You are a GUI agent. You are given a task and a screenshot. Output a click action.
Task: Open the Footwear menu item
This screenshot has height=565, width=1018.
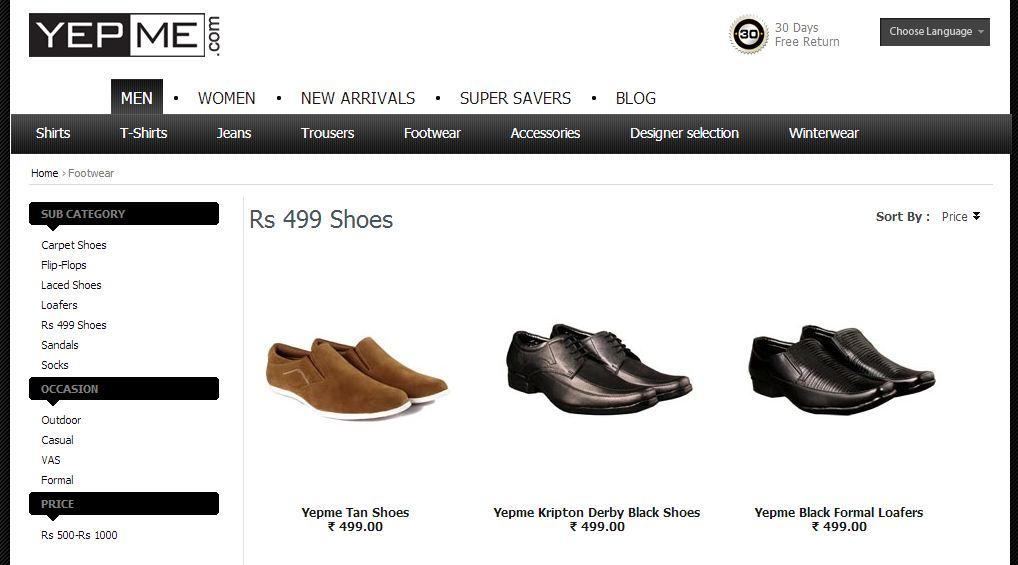click(432, 133)
